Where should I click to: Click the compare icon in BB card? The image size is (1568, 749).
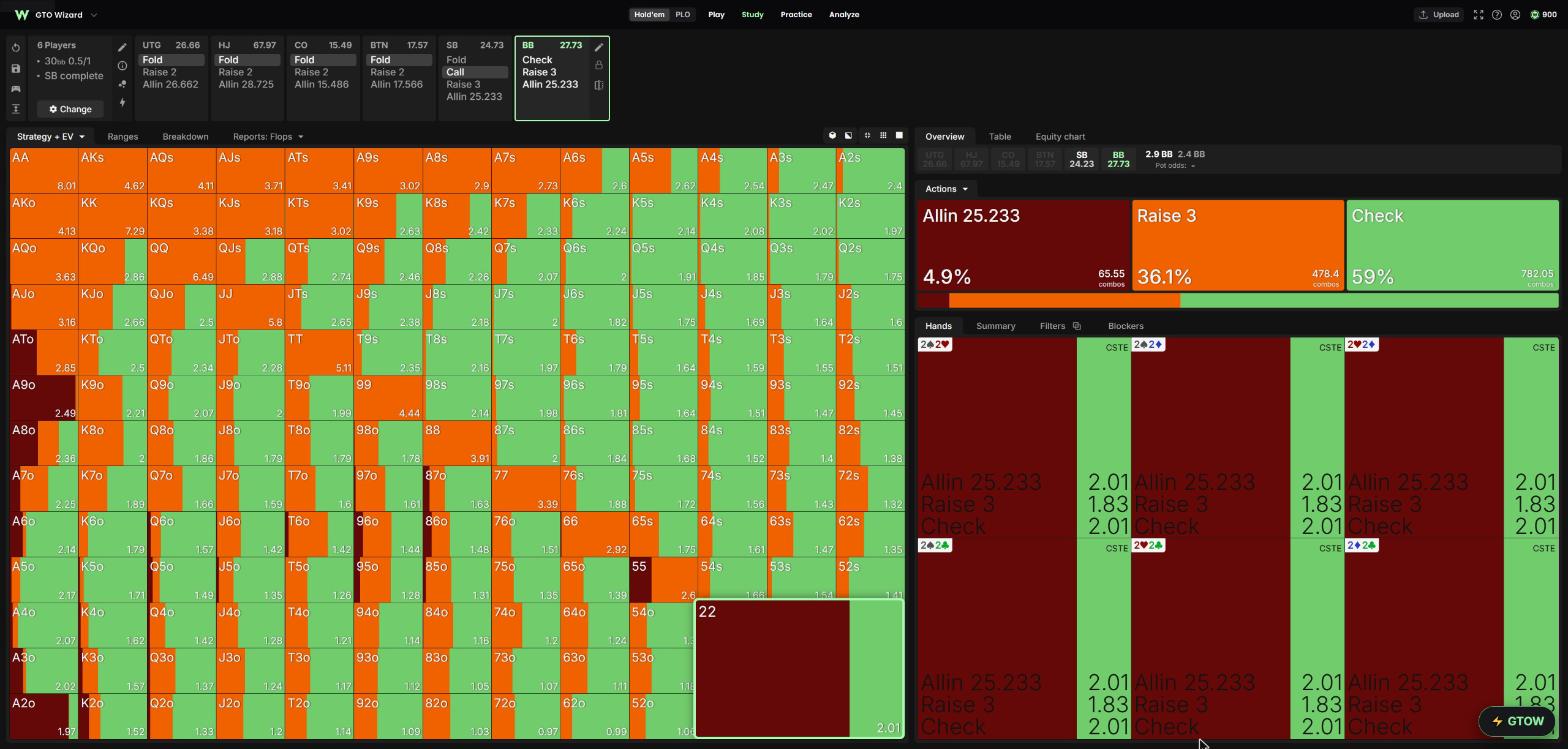point(599,85)
